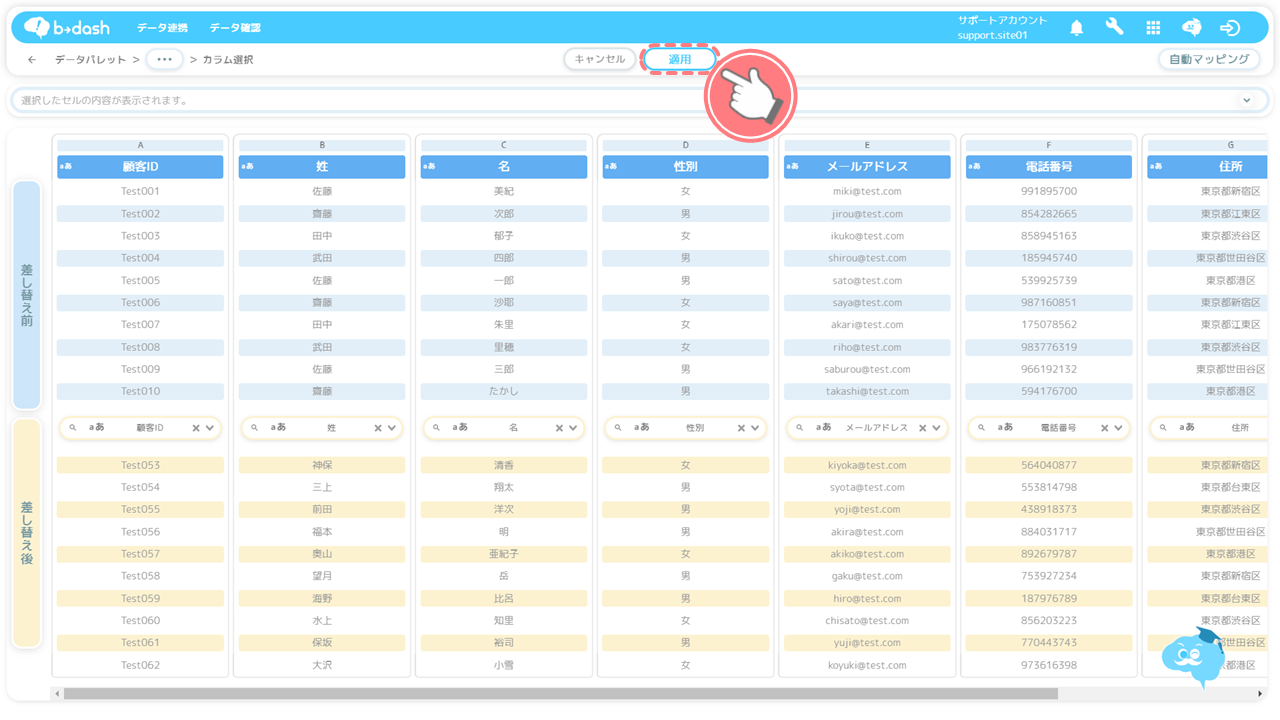The image size is (1280, 720).
Task: Click the horizontal scrollbar at the bottom
Action: pos(560,693)
